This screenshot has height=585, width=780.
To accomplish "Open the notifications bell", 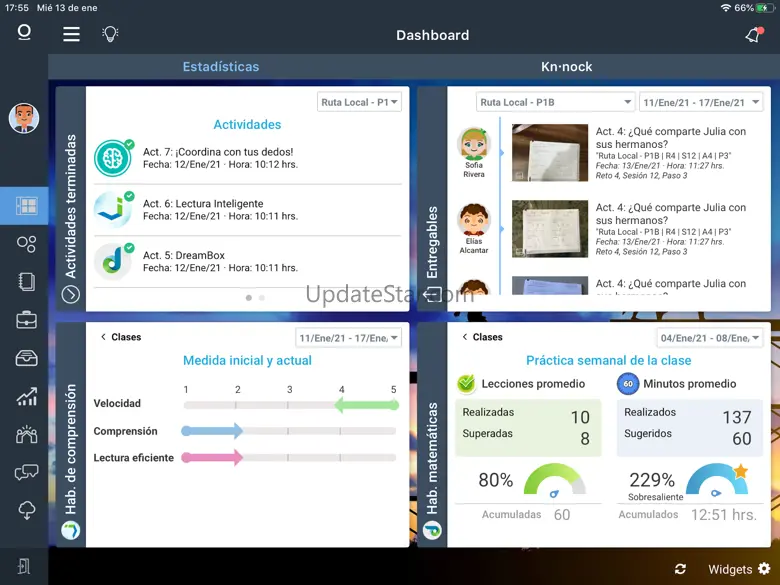I will [x=754, y=35].
